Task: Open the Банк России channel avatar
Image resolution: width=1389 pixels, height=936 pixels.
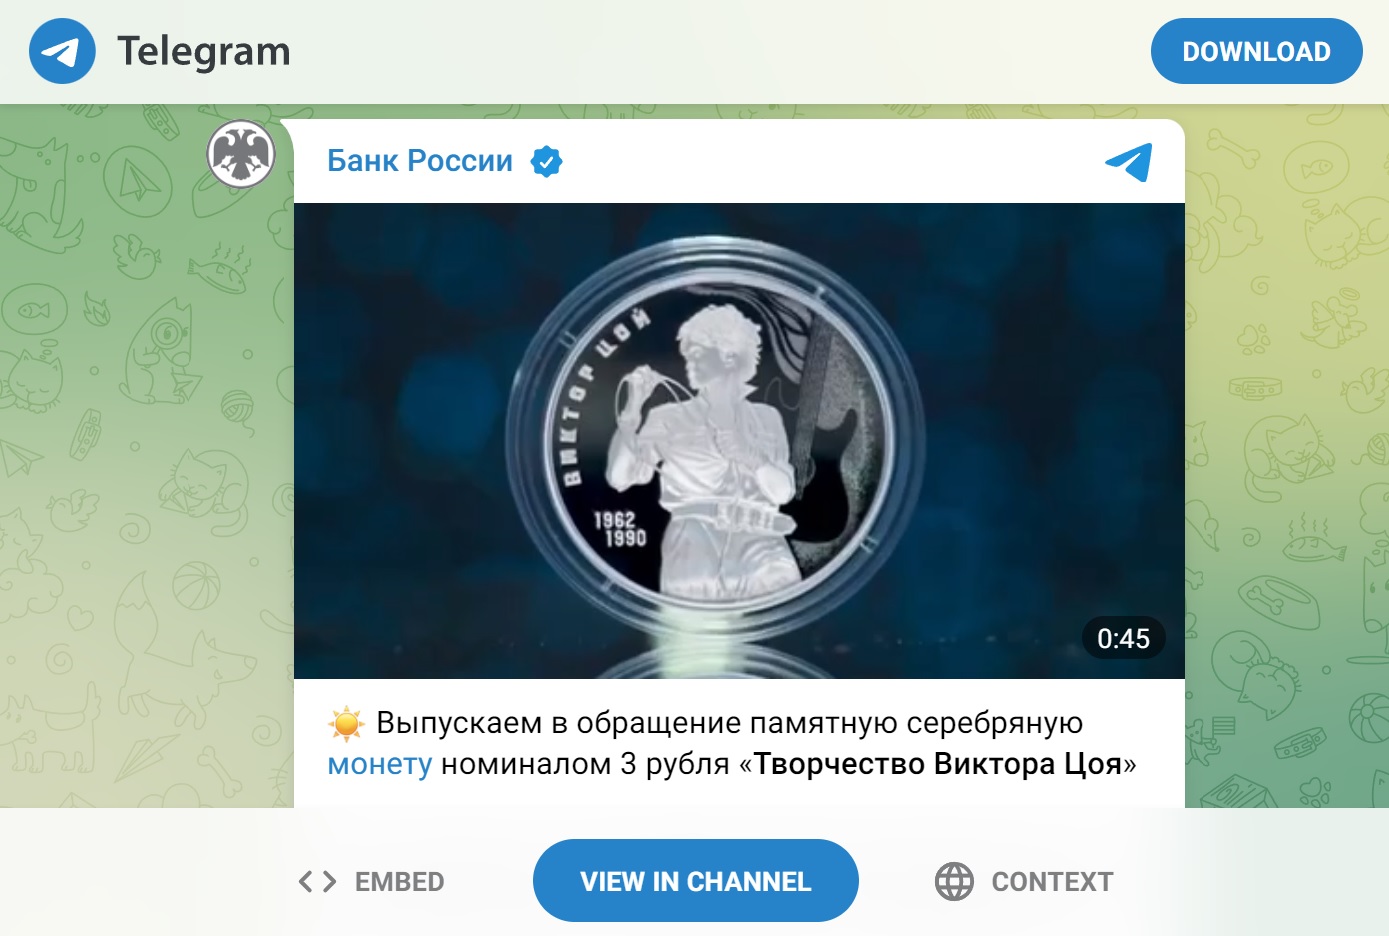Action: pyautogui.click(x=241, y=155)
